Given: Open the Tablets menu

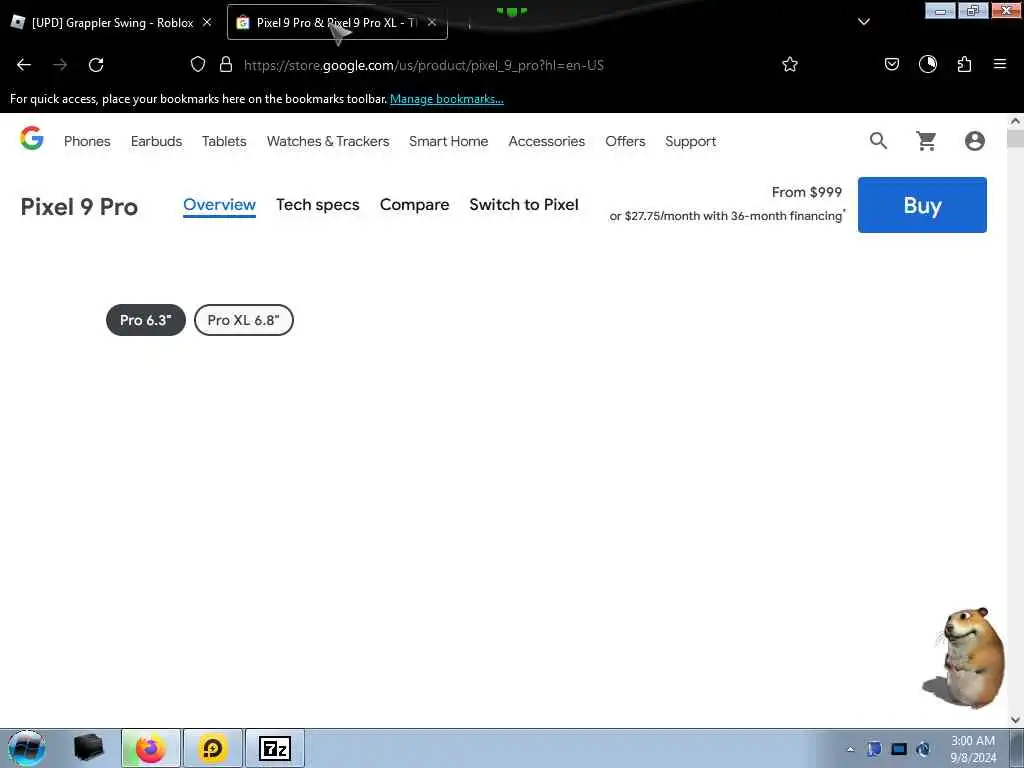Looking at the screenshot, I should (224, 141).
